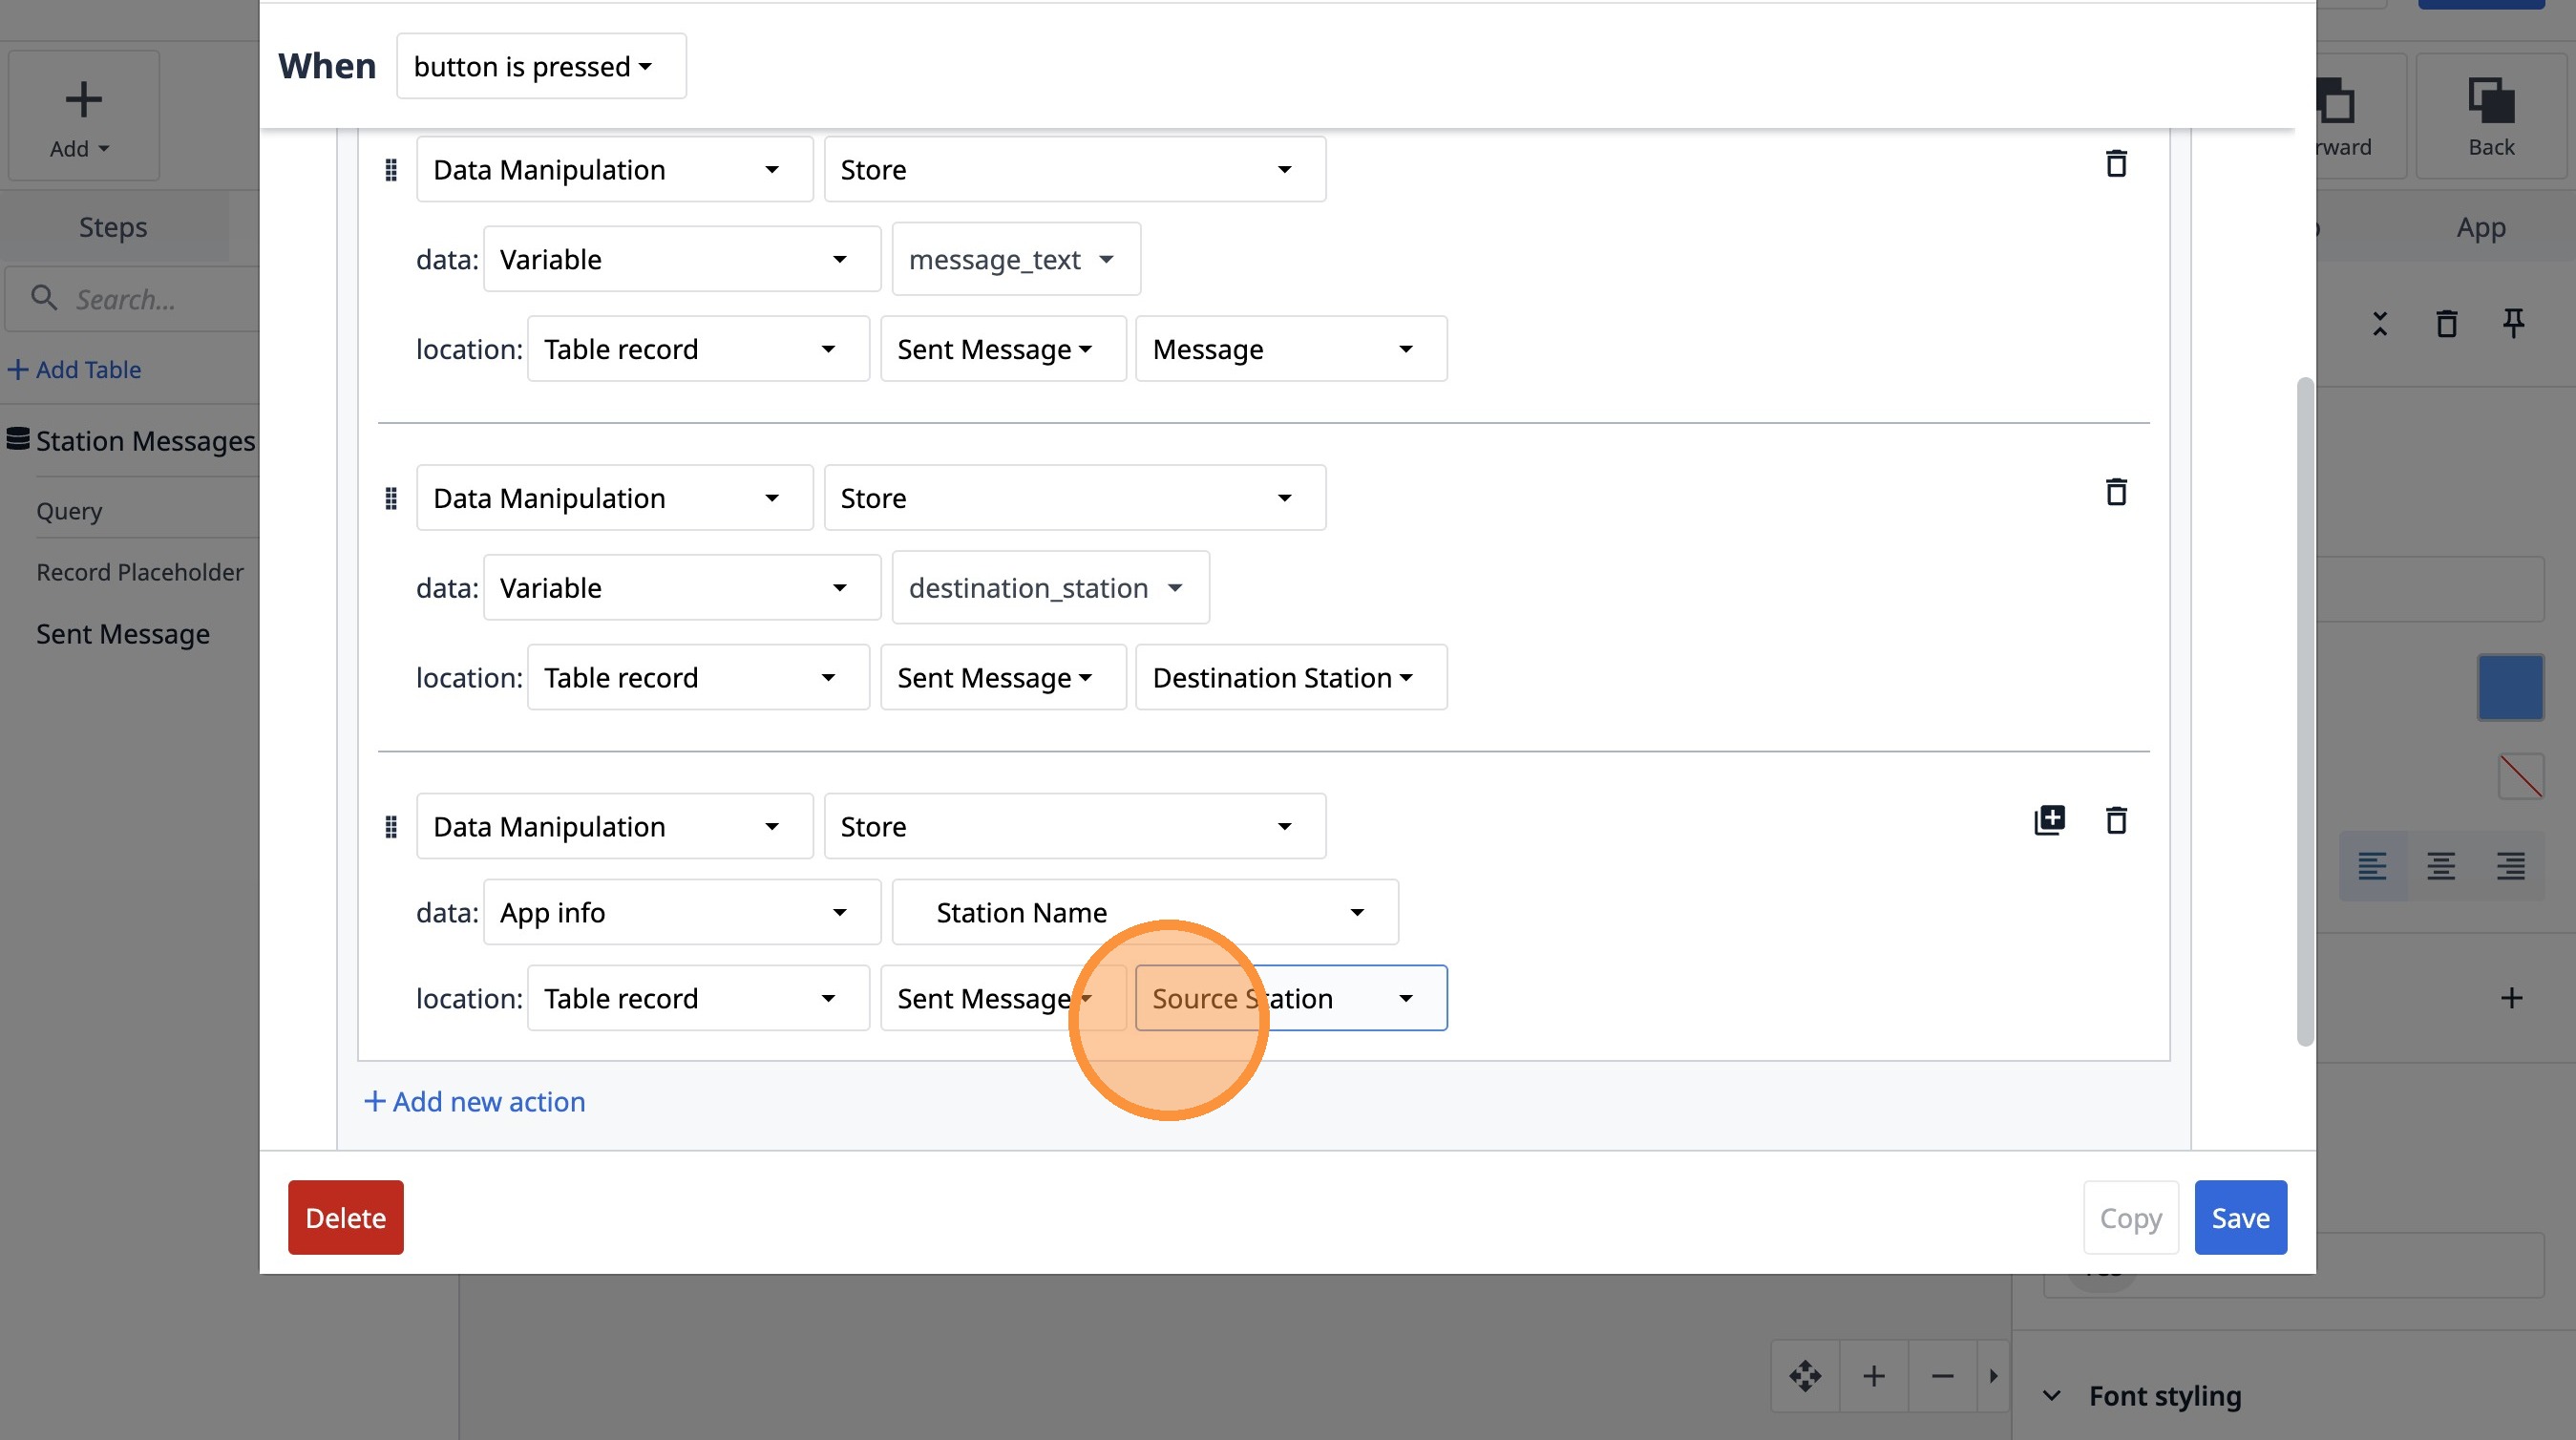
Task: Click the Search input field
Action: 150,299
